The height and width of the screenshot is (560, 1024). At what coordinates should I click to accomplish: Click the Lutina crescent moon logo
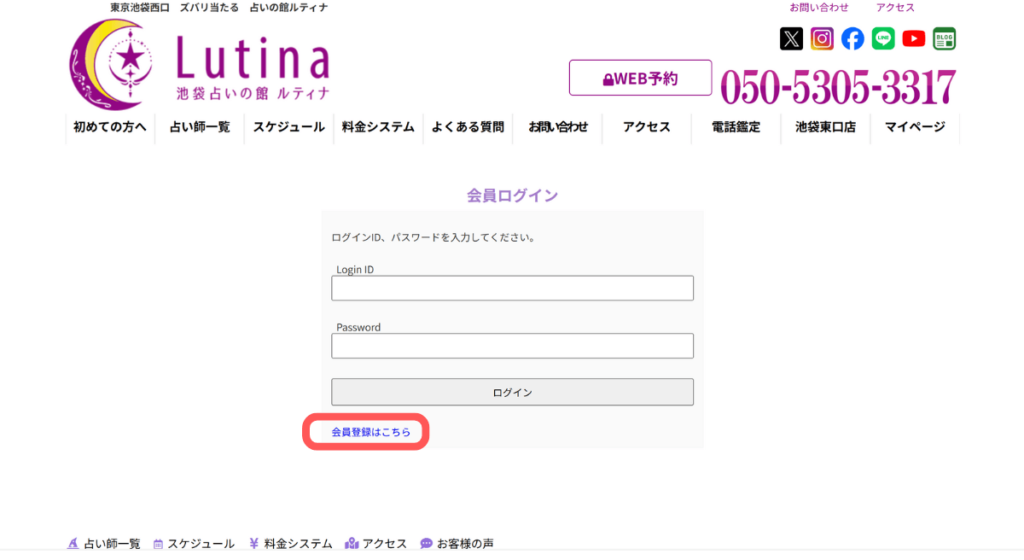click(x=110, y=65)
